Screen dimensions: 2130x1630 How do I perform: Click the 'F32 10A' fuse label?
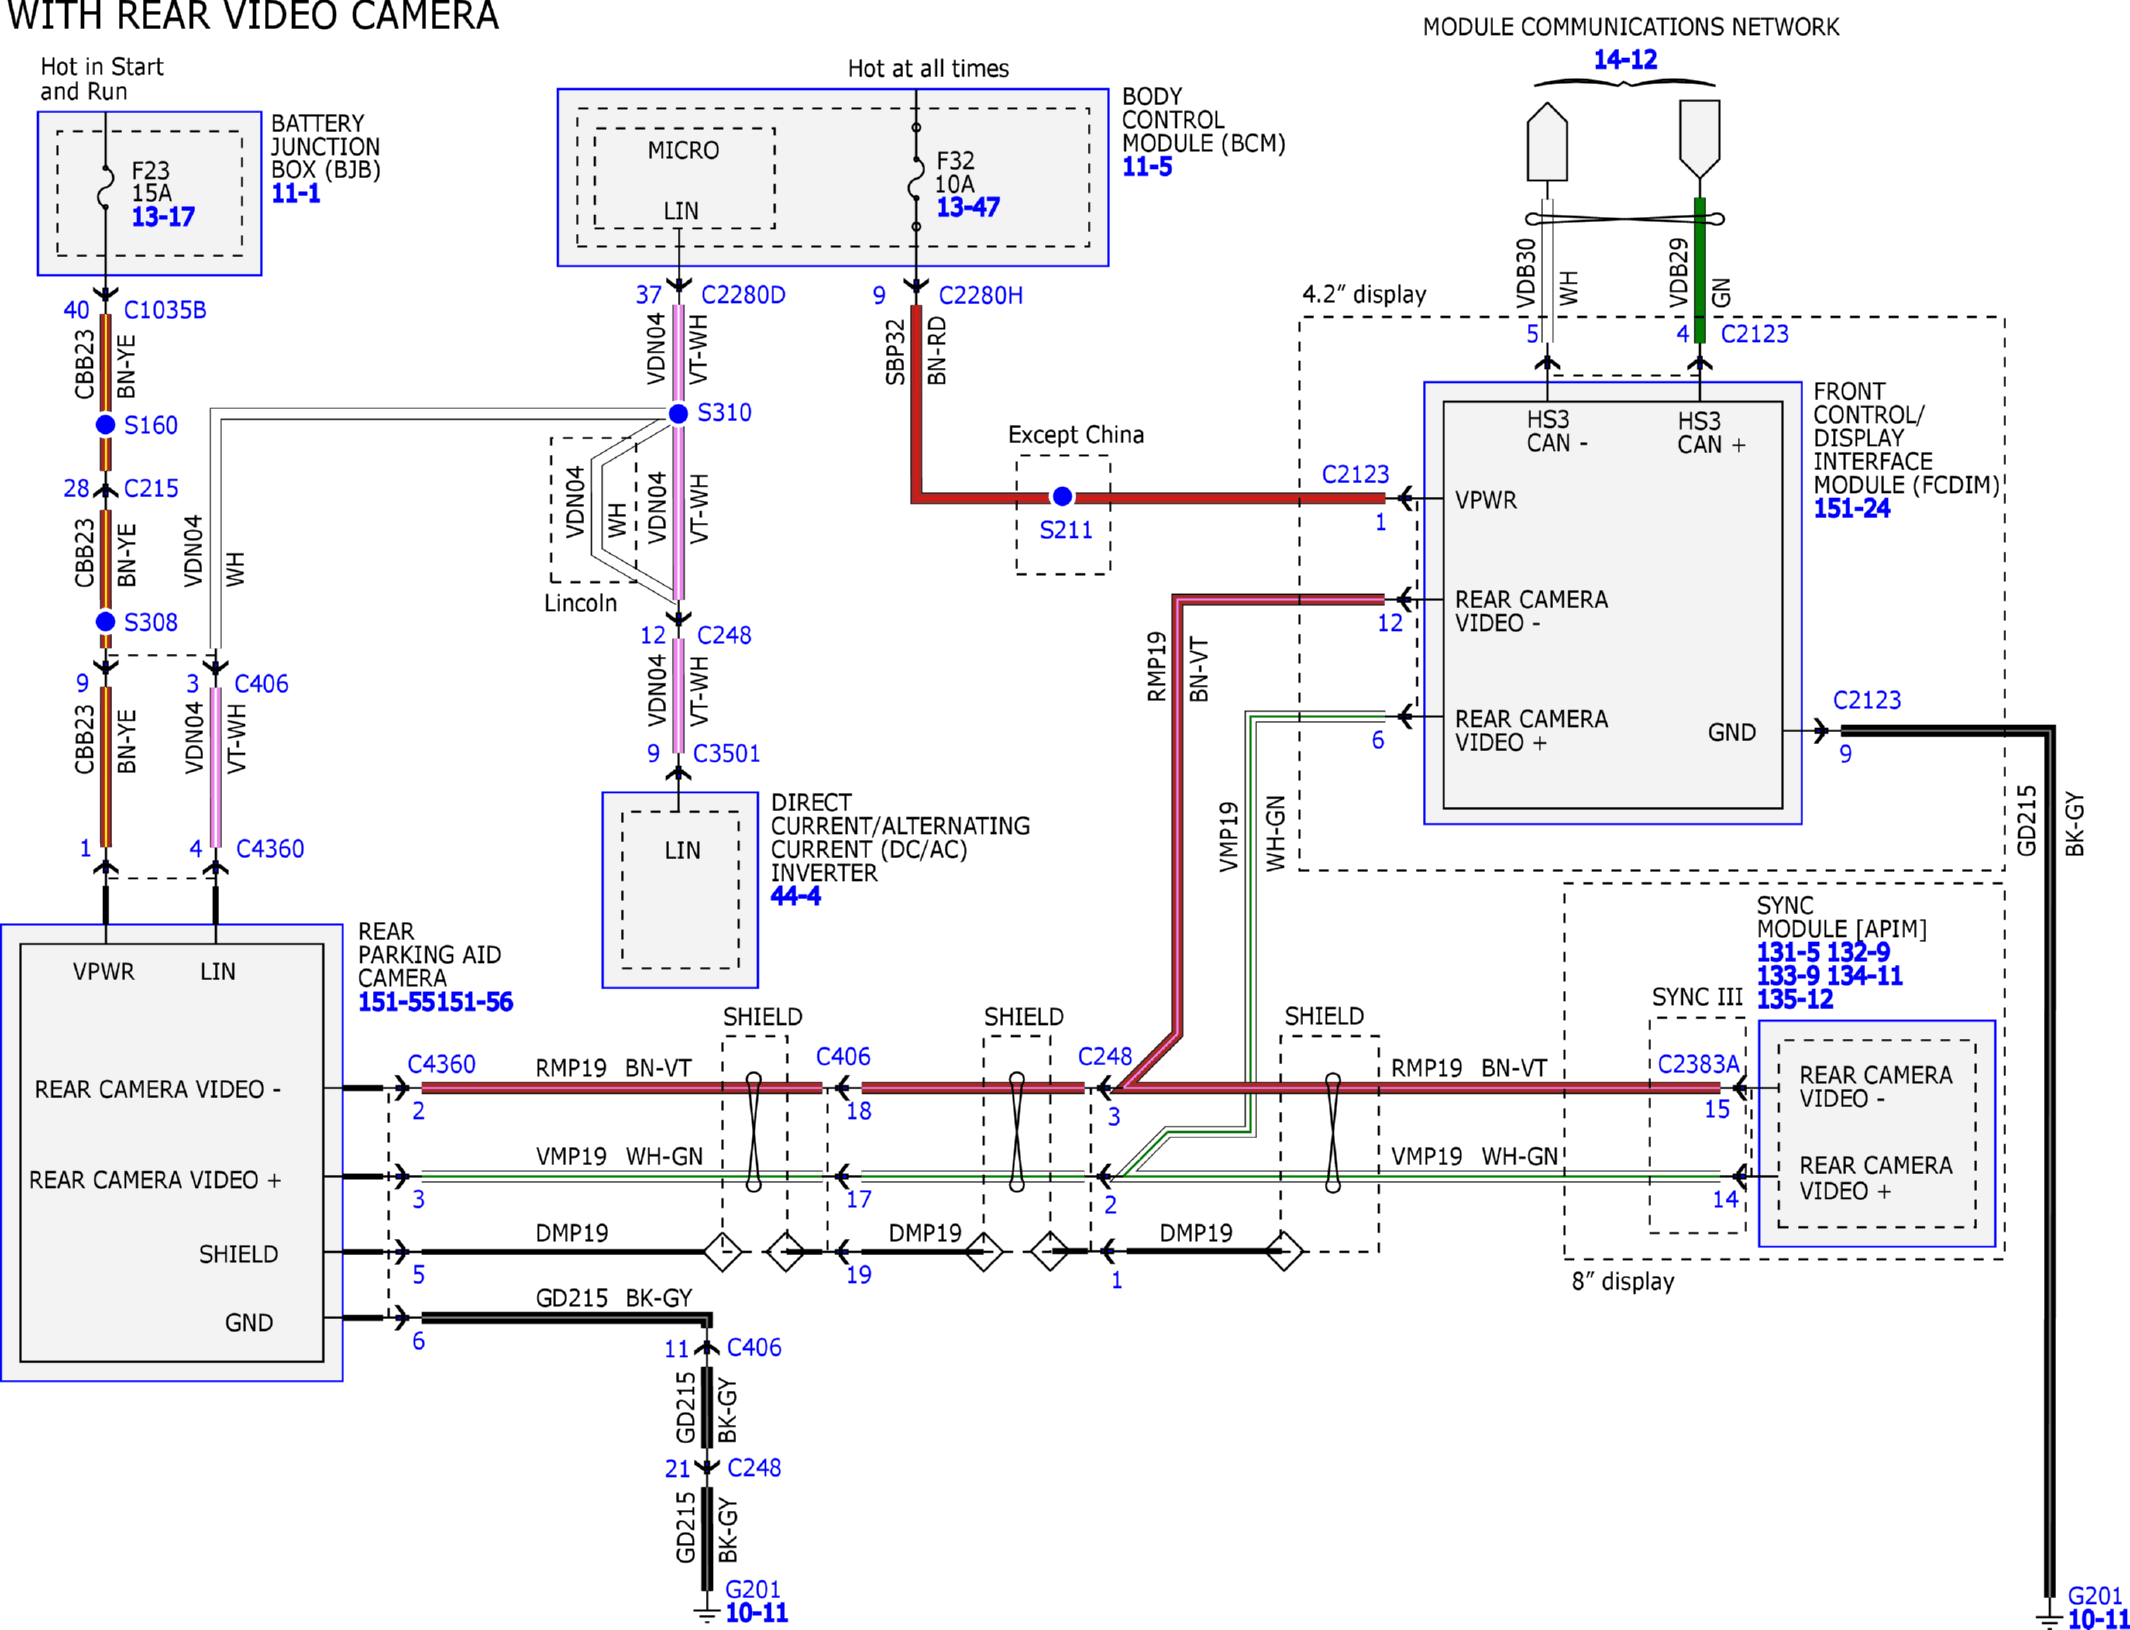955,172
